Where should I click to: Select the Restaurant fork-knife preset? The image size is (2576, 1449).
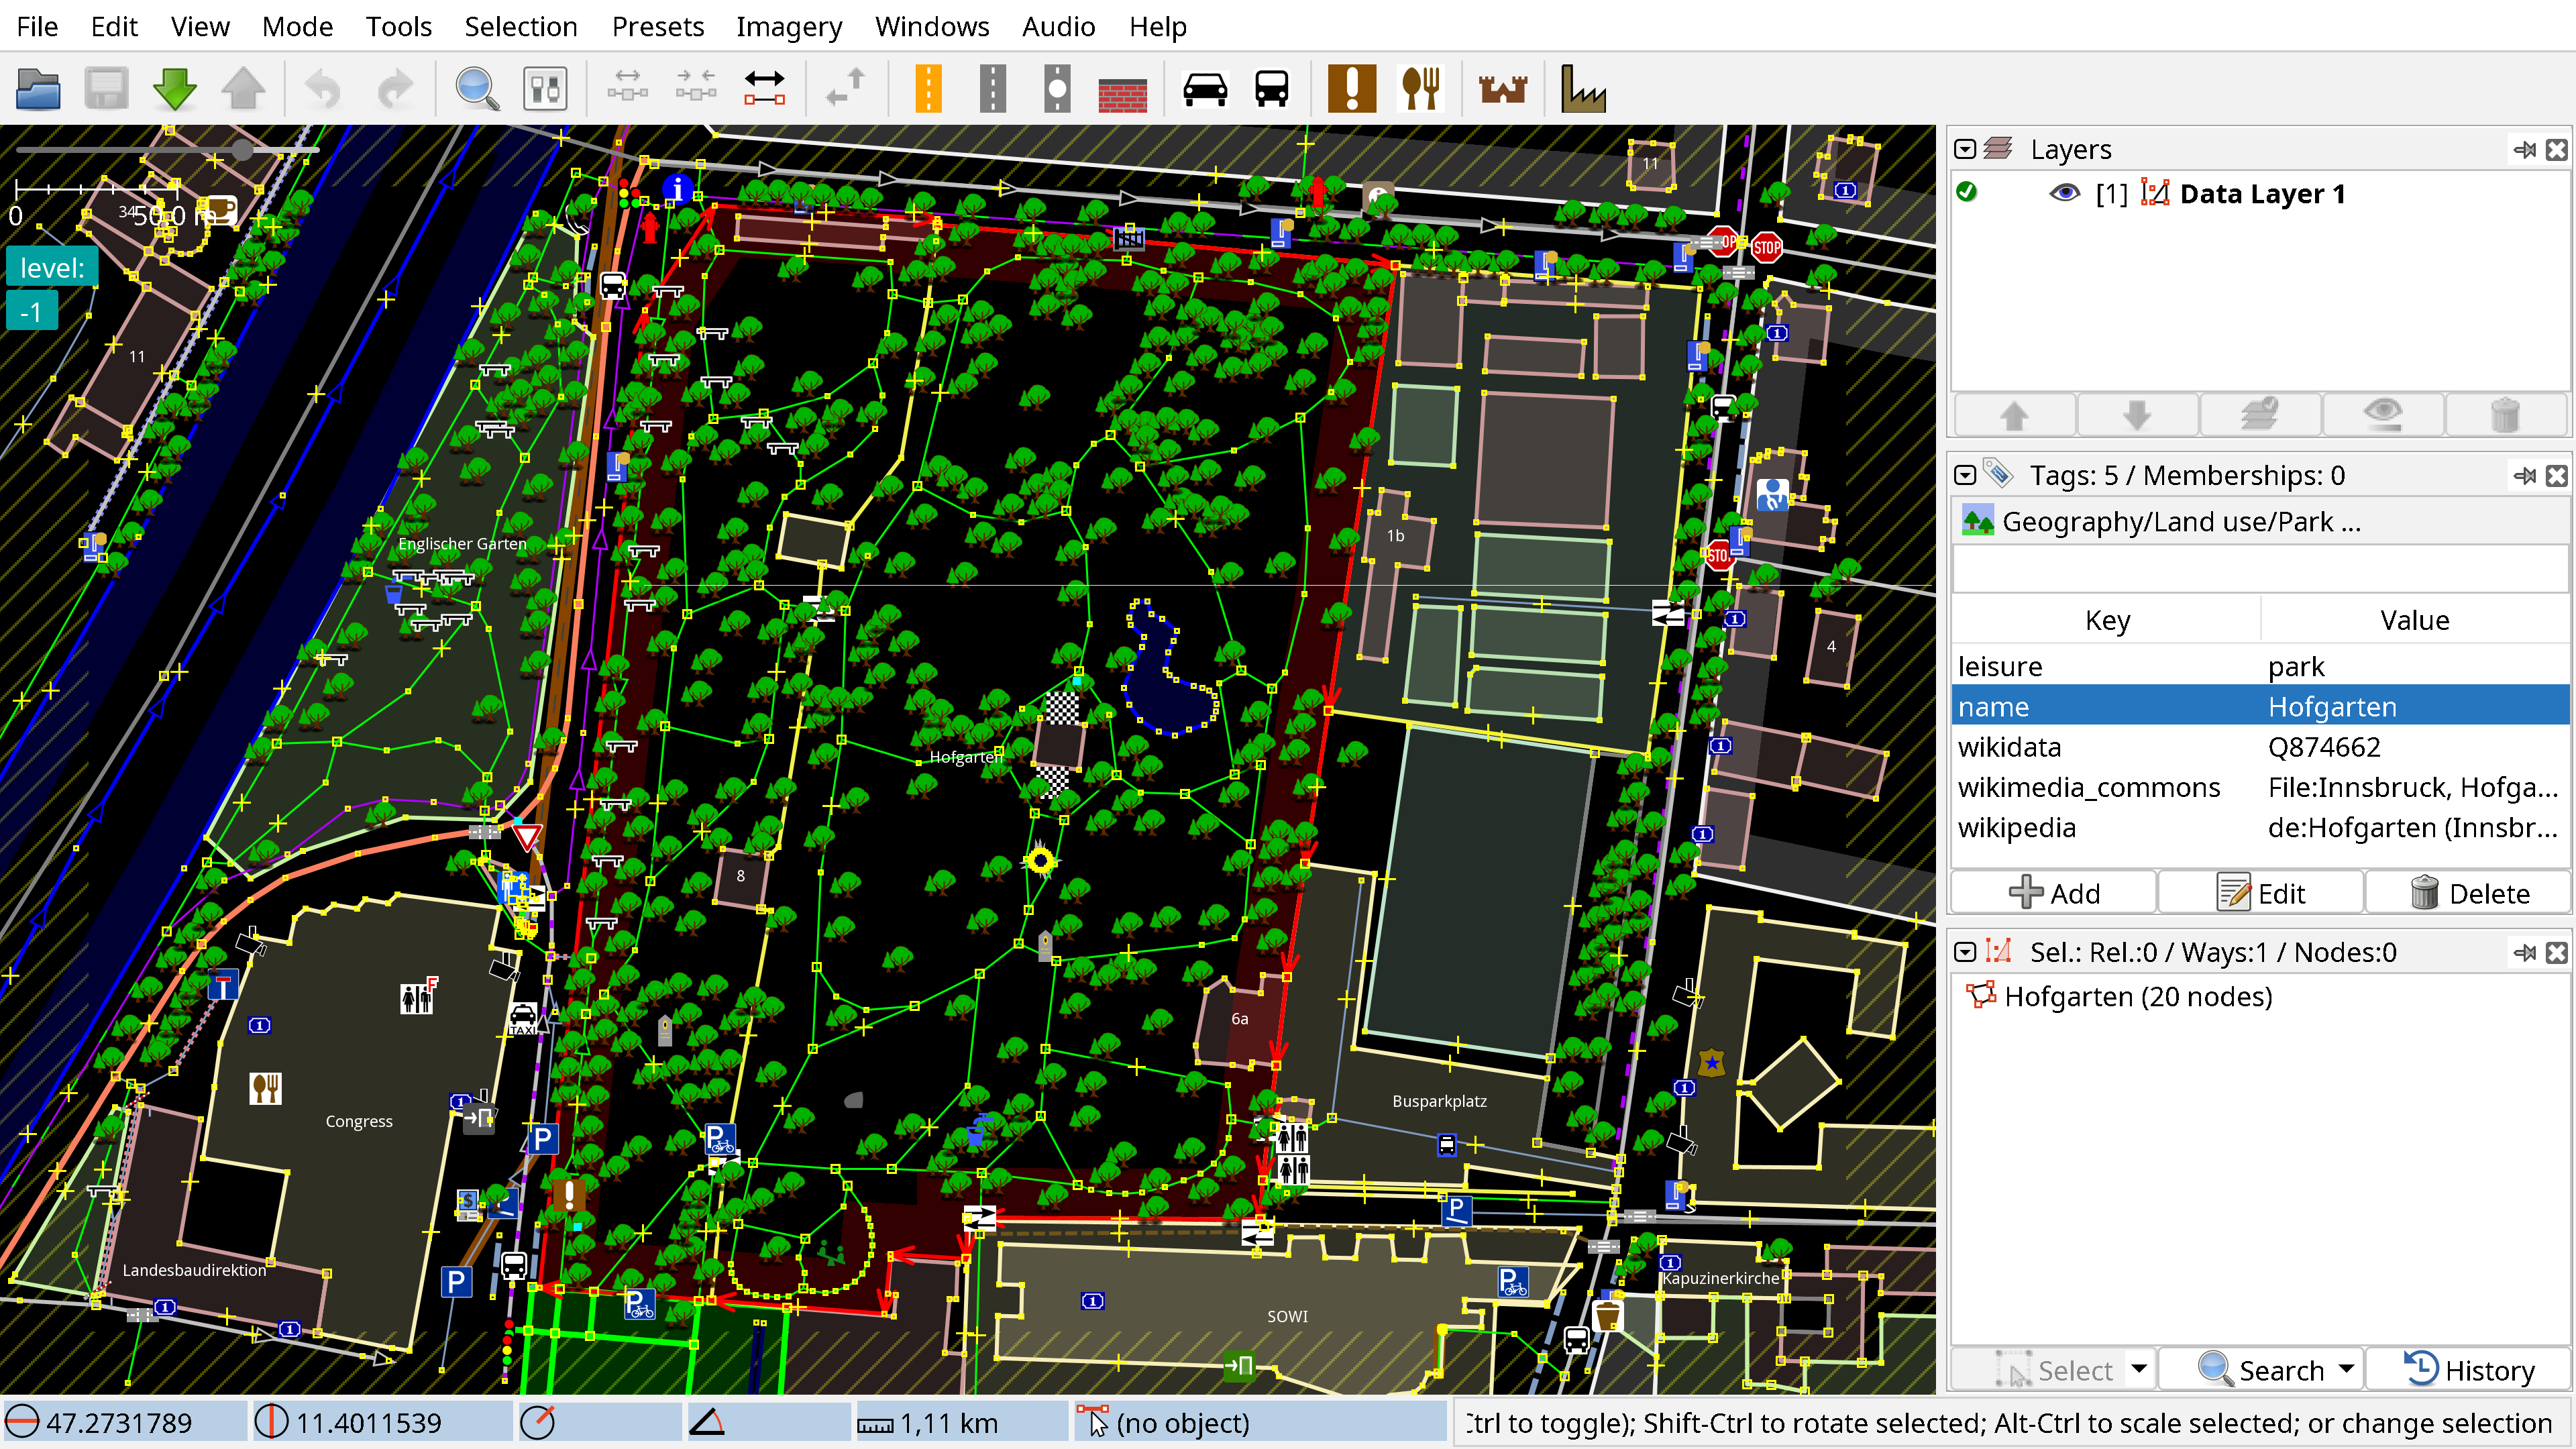pyautogui.click(x=1420, y=90)
